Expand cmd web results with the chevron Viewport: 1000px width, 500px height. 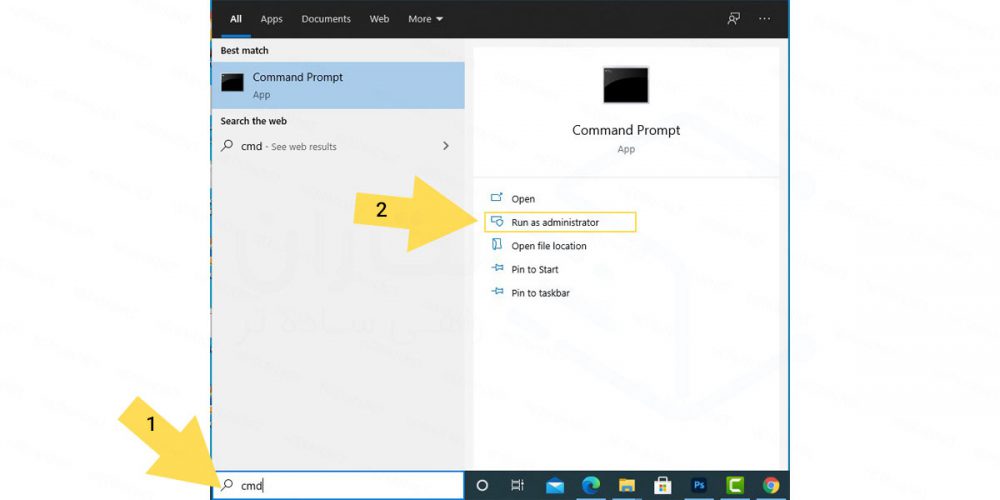[446, 146]
